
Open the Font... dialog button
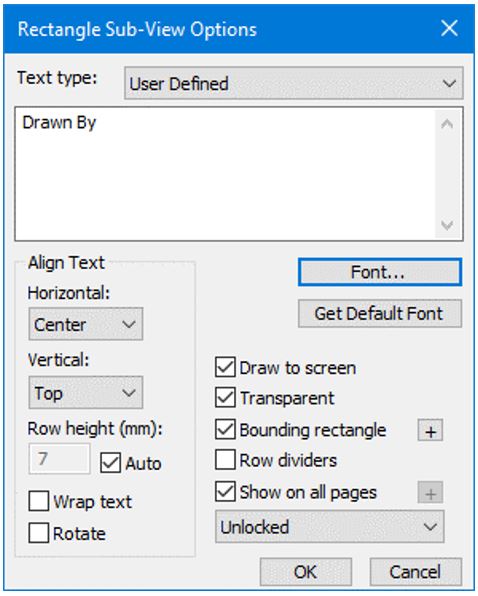click(380, 272)
